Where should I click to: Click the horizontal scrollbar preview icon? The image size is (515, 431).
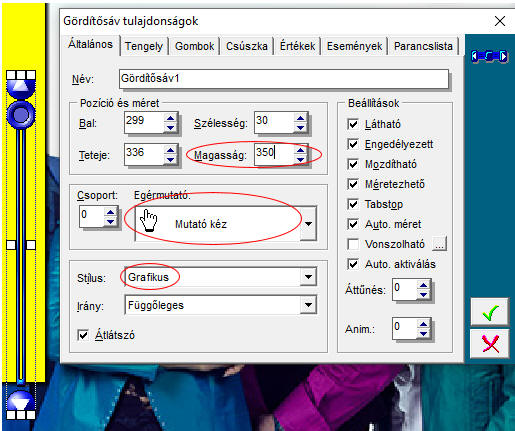coord(489,56)
